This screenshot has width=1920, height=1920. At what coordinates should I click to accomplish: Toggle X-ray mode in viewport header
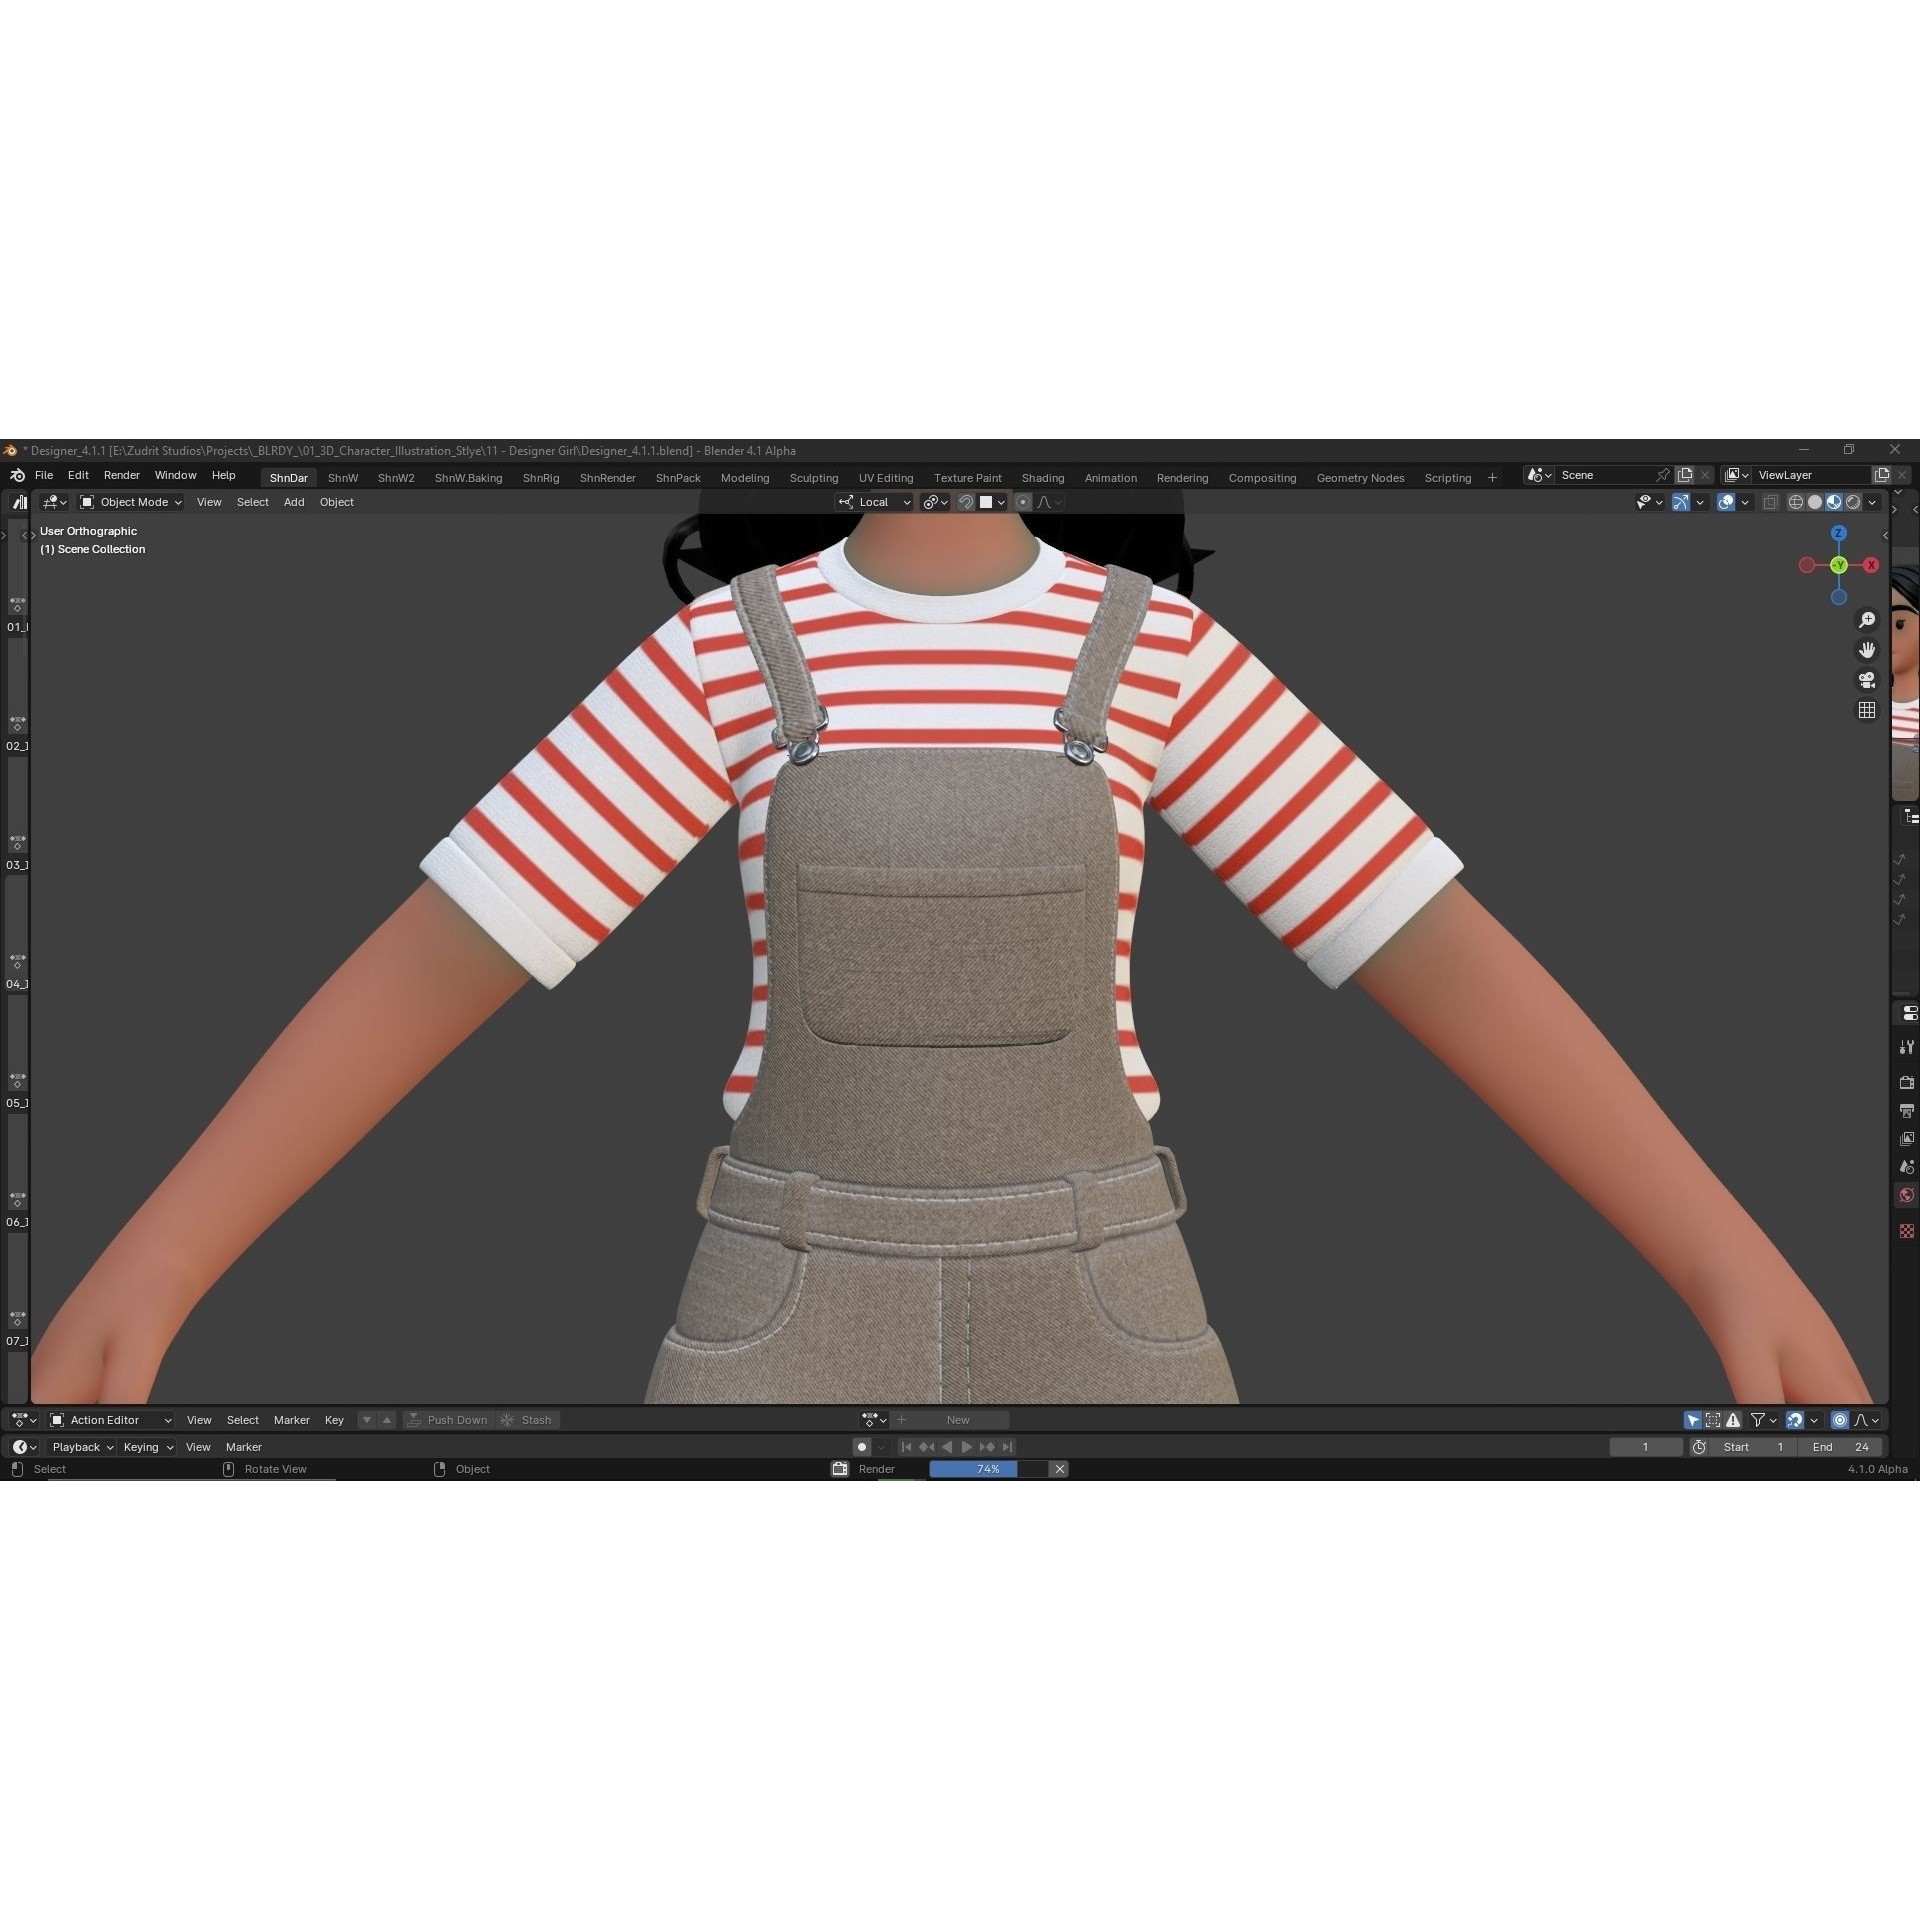(1771, 502)
